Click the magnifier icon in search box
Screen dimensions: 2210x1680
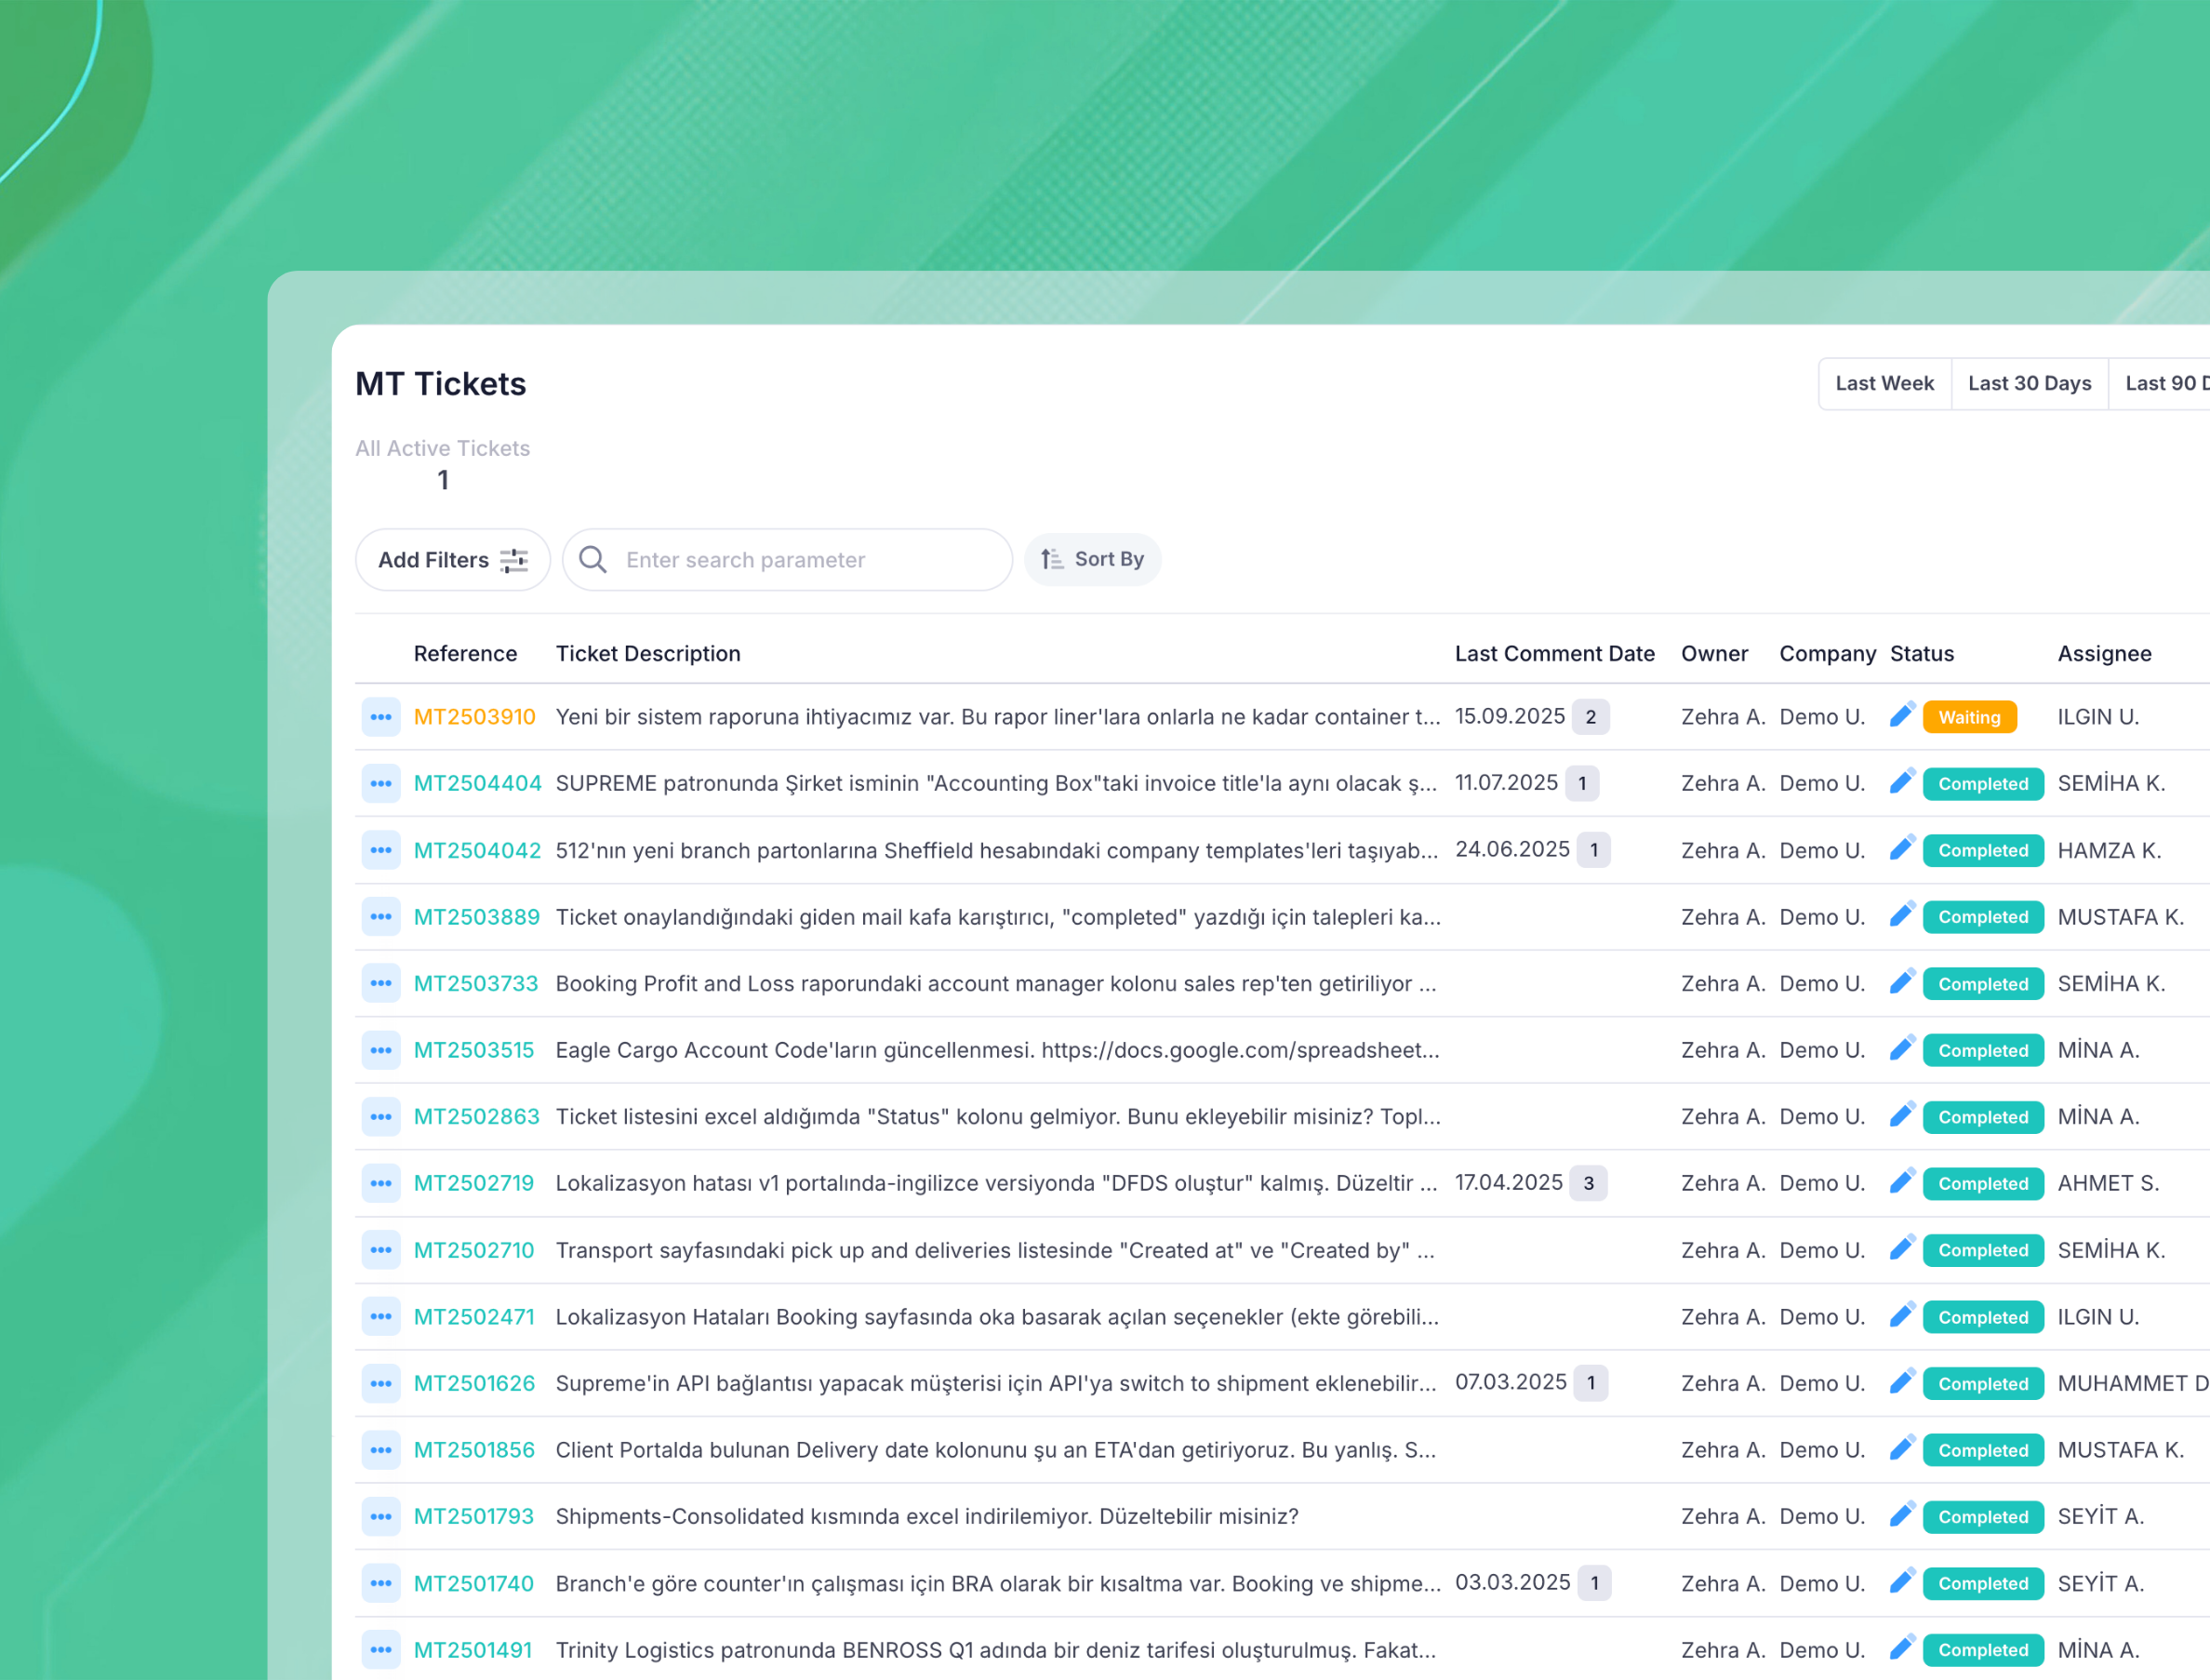[593, 560]
